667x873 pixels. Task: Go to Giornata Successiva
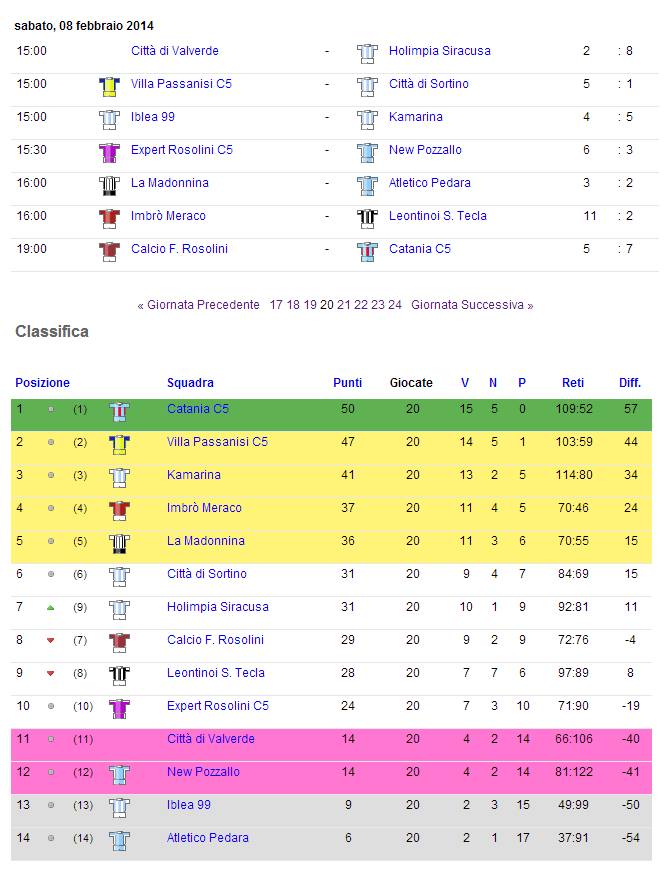click(472, 305)
